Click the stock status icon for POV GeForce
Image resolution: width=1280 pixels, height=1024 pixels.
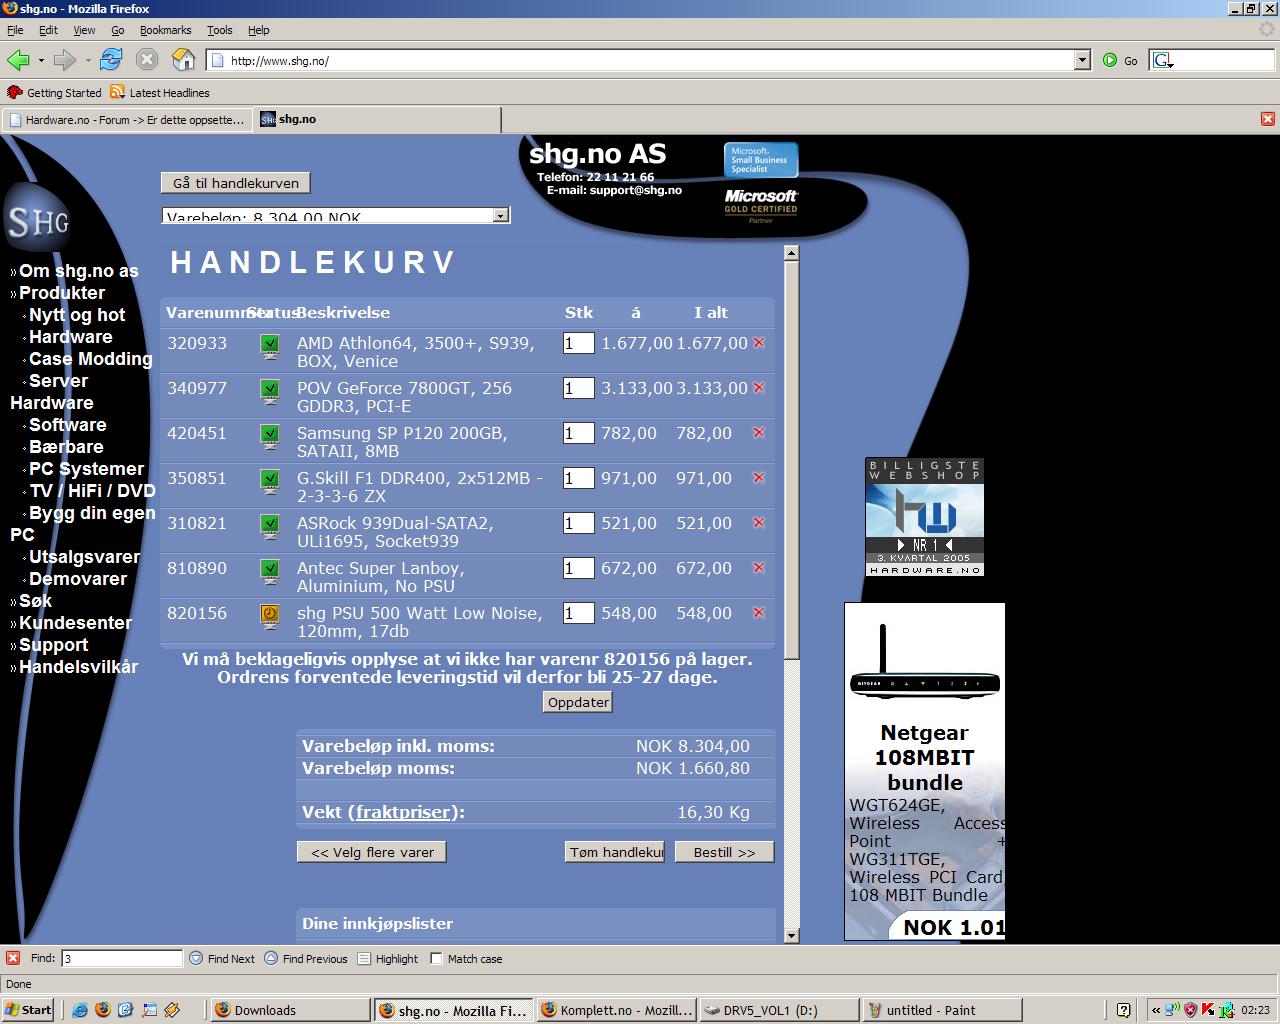[x=270, y=391]
